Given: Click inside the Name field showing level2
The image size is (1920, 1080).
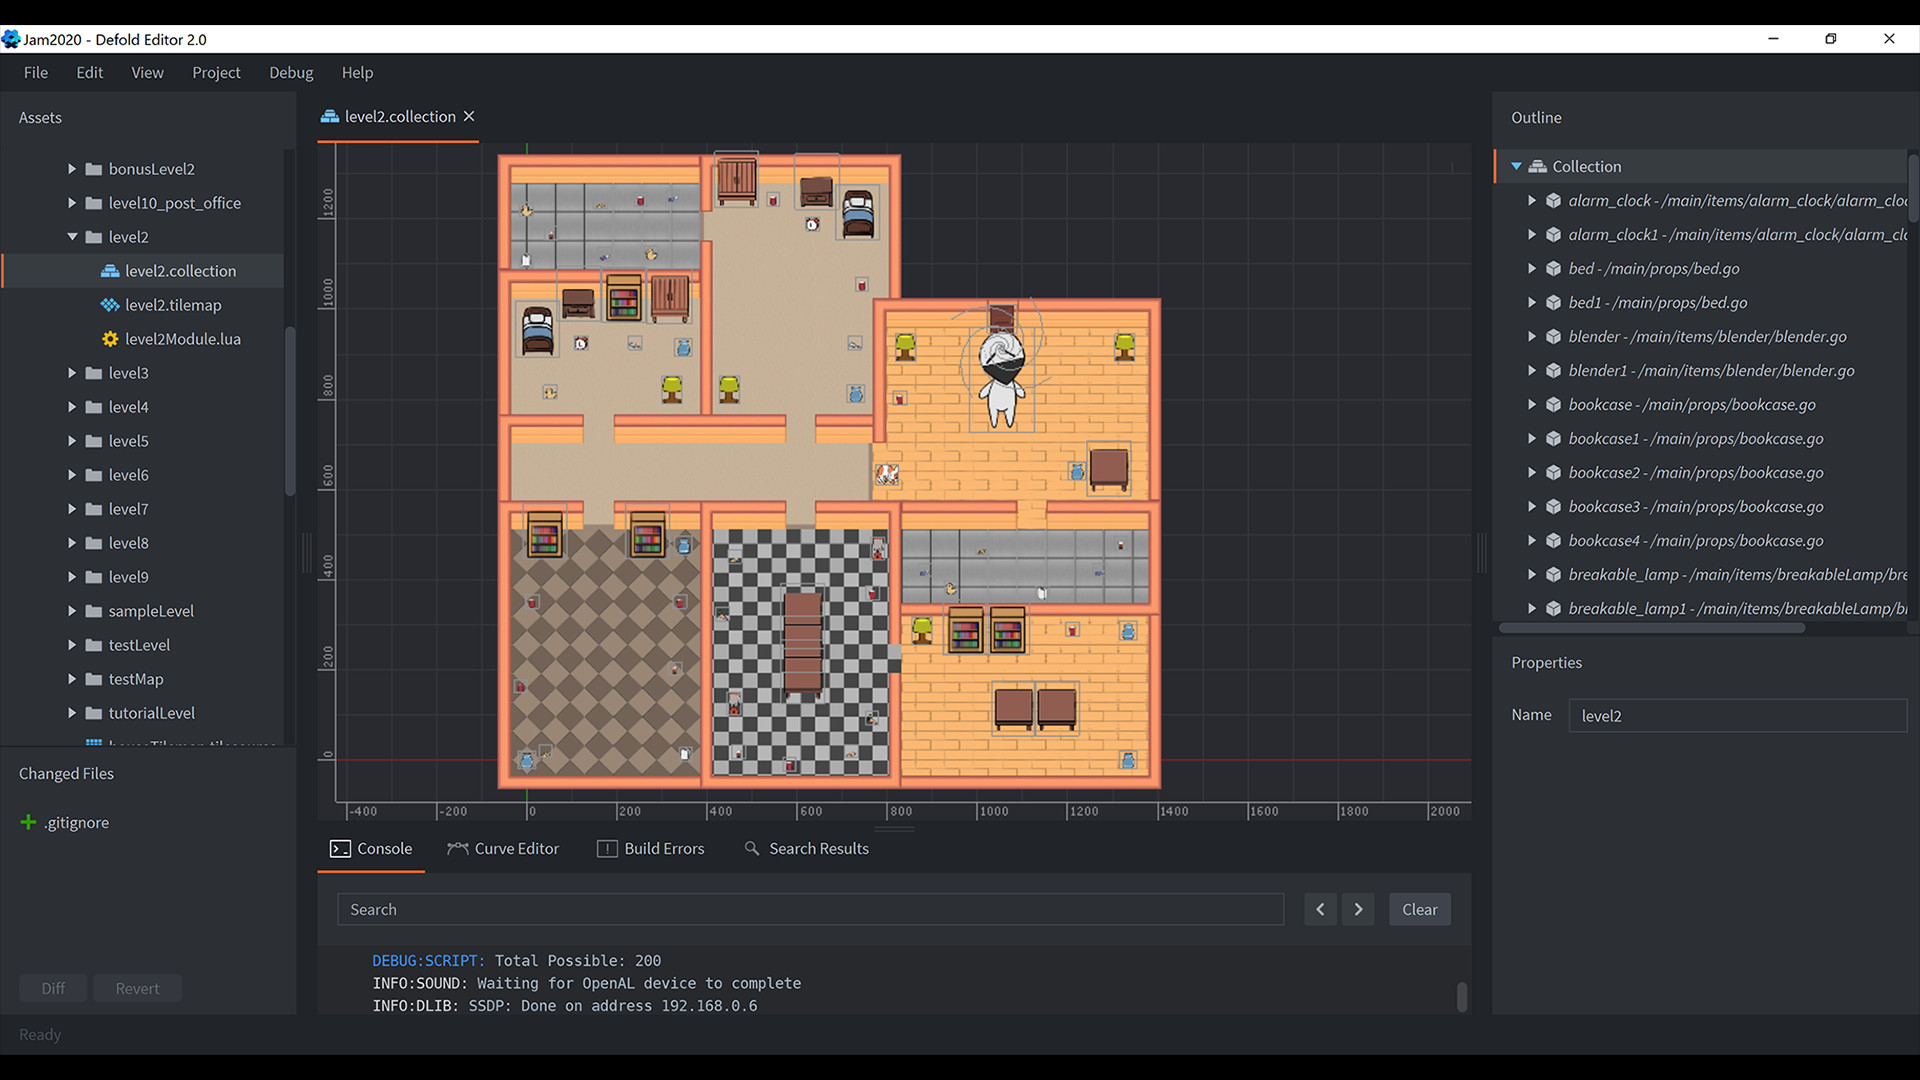Looking at the screenshot, I should tap(1737, 715).
